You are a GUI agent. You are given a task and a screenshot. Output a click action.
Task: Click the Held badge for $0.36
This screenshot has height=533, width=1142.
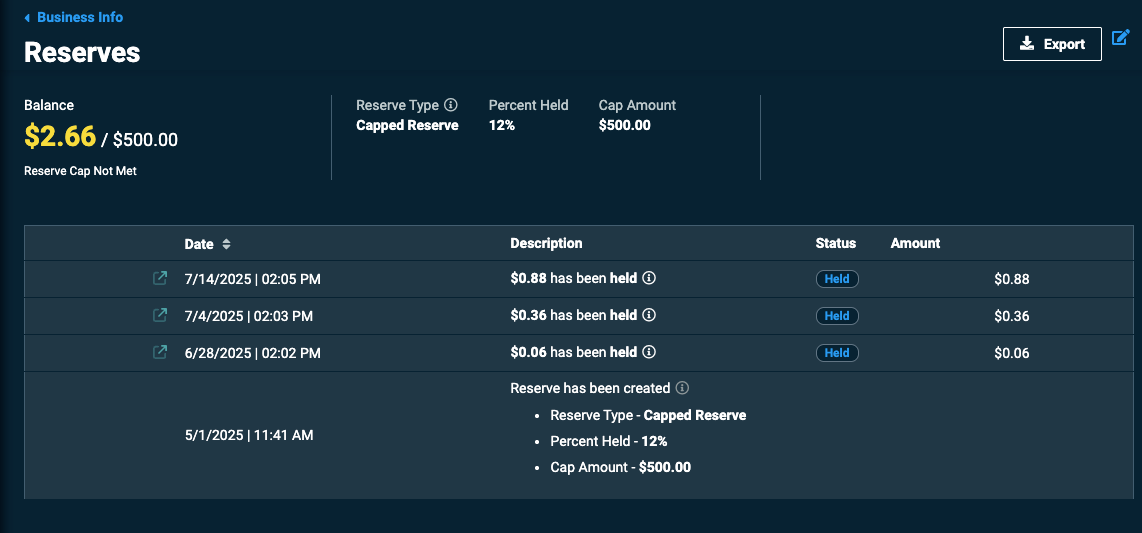(x=837, y=316)
